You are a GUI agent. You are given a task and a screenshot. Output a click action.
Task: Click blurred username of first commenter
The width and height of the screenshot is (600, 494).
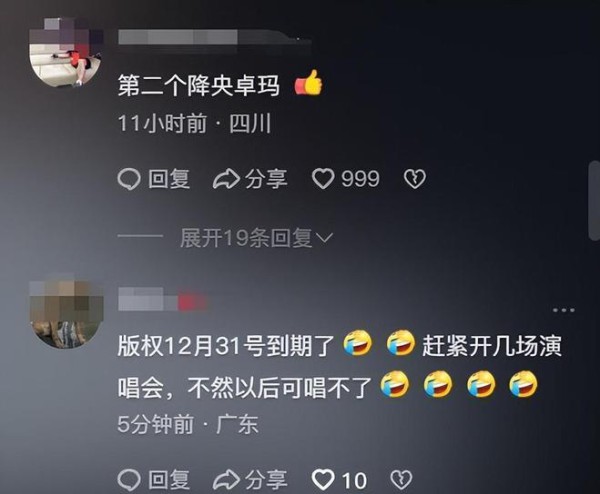(x=214, y=37)
